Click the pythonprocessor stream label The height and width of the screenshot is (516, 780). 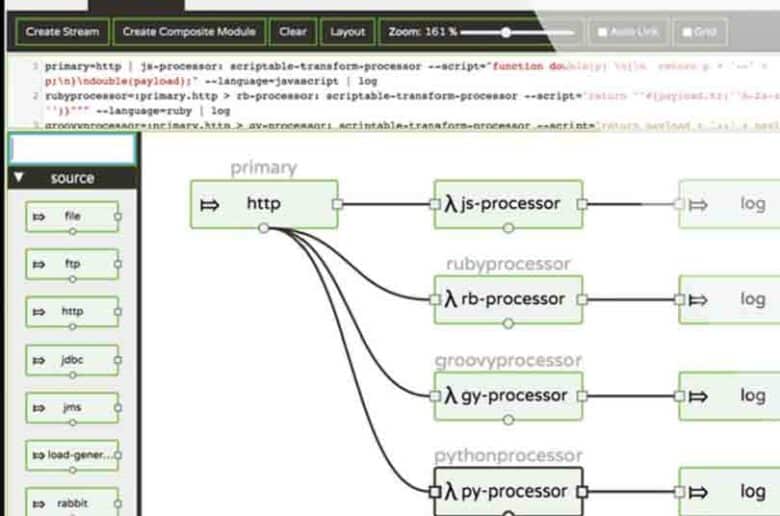click(x=508, y=455)
